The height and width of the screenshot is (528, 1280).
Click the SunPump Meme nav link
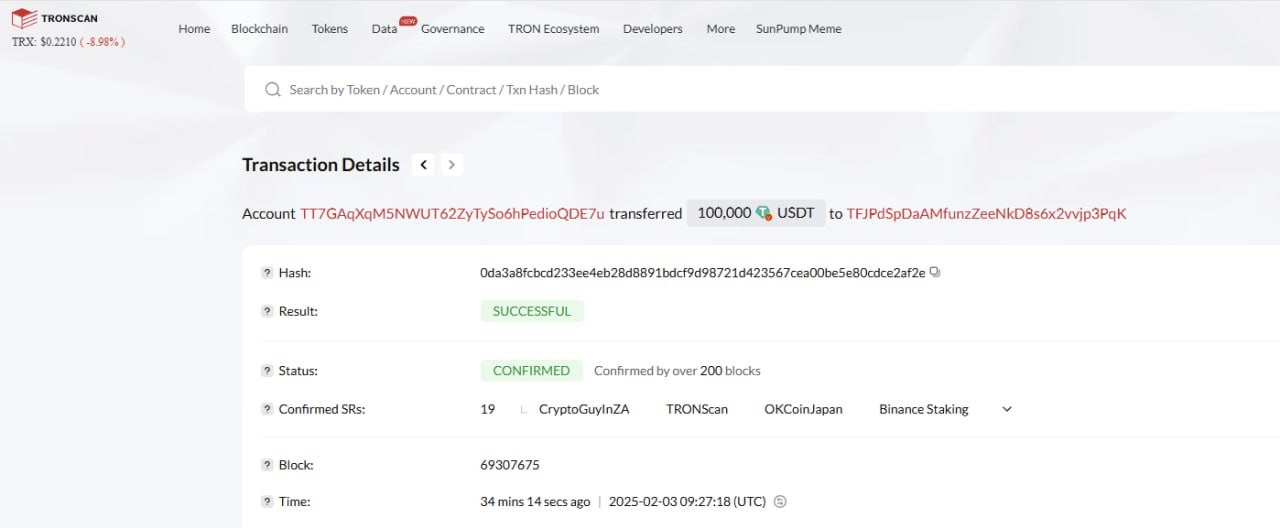click(798, 29)
